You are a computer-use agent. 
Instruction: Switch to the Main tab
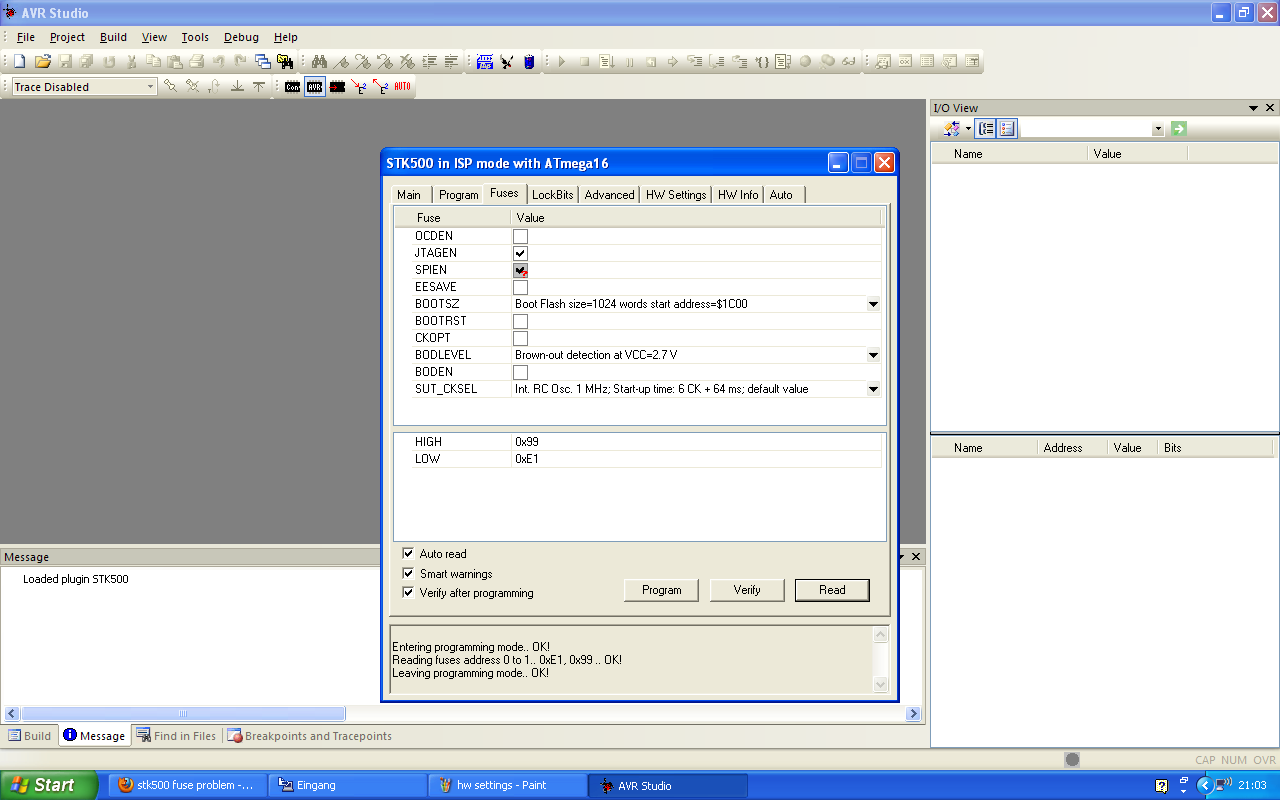pyautogui.click(x=409, y=195)
